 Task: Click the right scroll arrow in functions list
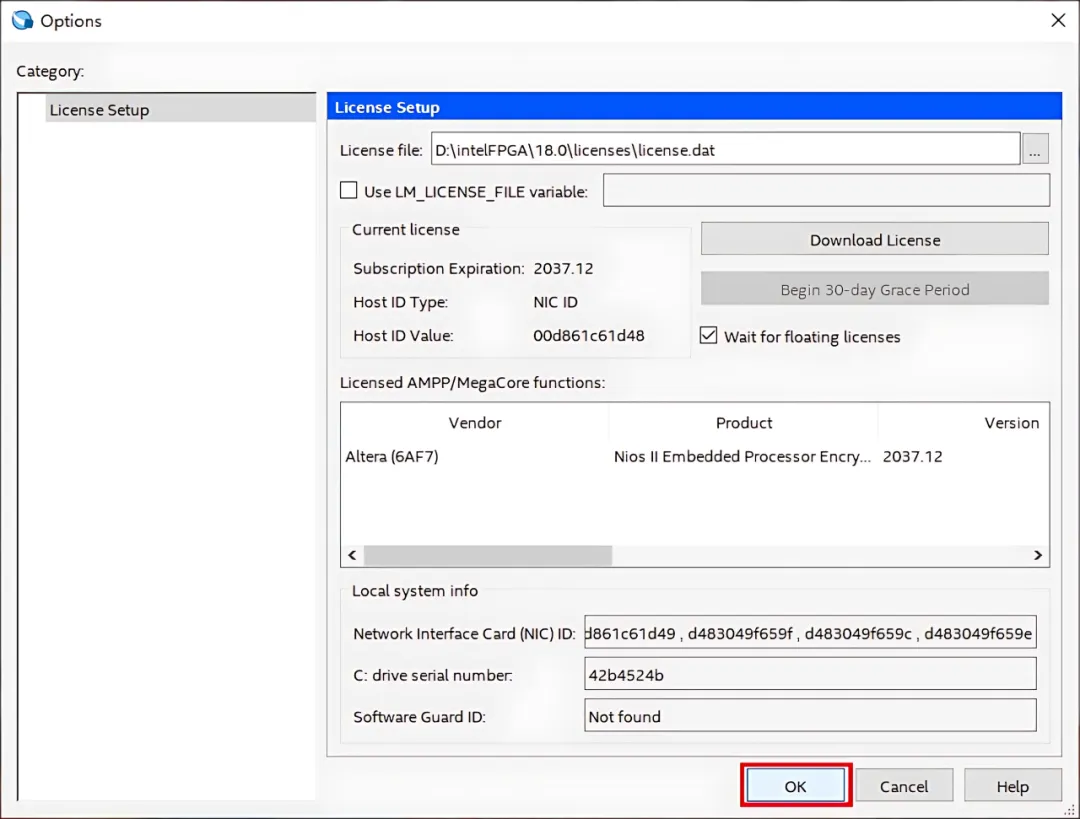pyautogui.click(x=1038, y=555)
